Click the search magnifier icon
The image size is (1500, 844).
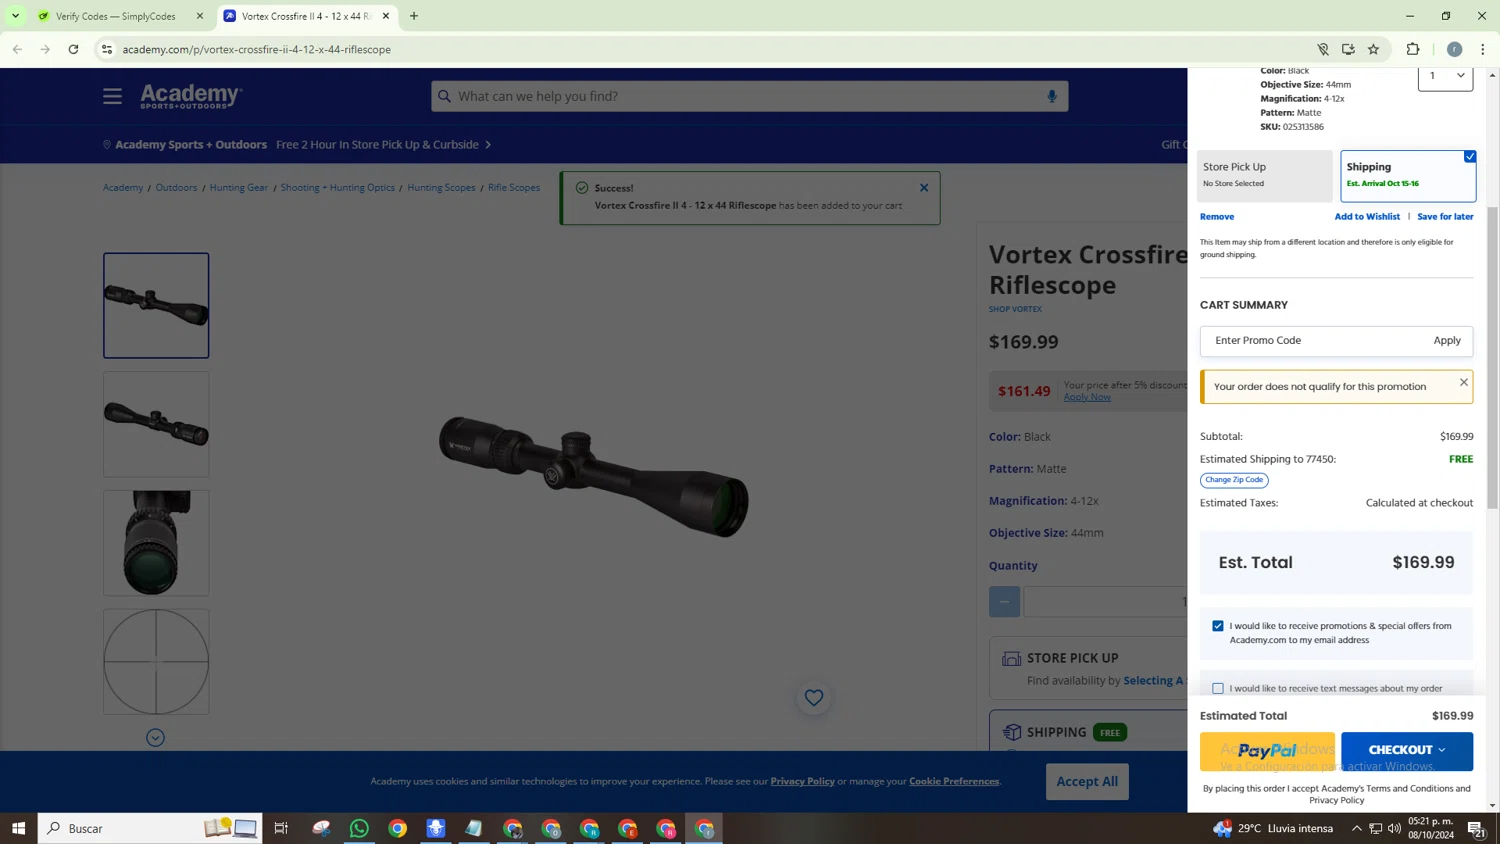(445, 96)
